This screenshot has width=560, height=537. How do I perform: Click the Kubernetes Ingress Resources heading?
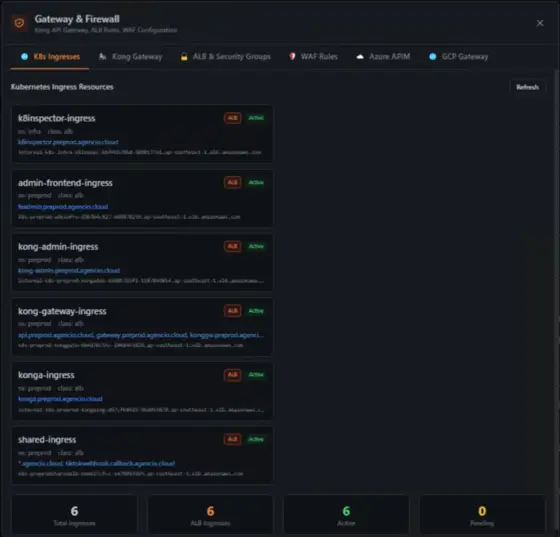(x=62, y=87)
